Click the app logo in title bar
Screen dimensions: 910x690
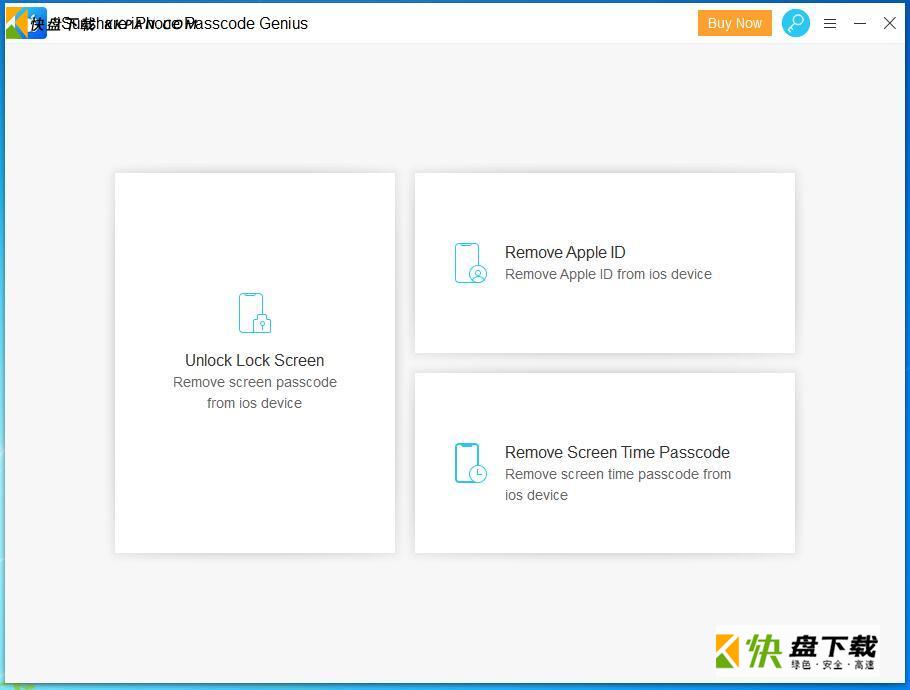click(x=26, y=23)
